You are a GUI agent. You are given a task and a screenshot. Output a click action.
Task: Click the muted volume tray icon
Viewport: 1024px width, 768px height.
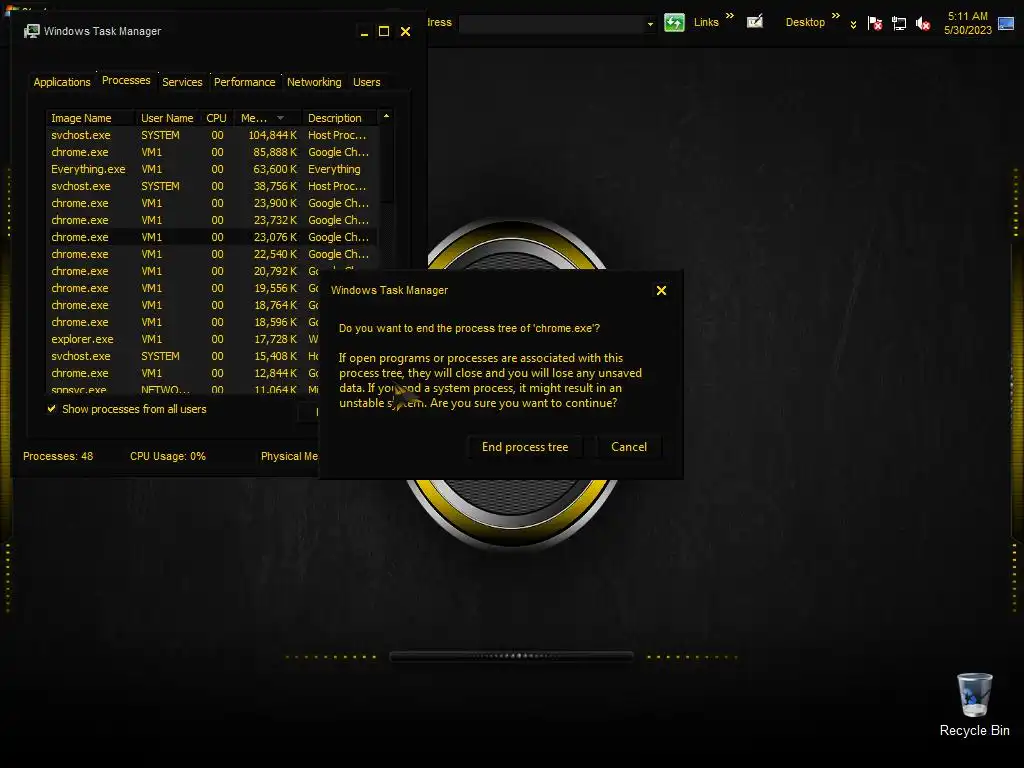click(923, 24)
